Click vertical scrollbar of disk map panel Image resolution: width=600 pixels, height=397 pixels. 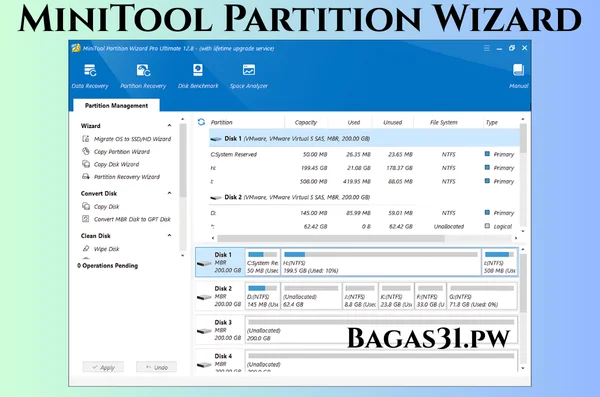523,283
